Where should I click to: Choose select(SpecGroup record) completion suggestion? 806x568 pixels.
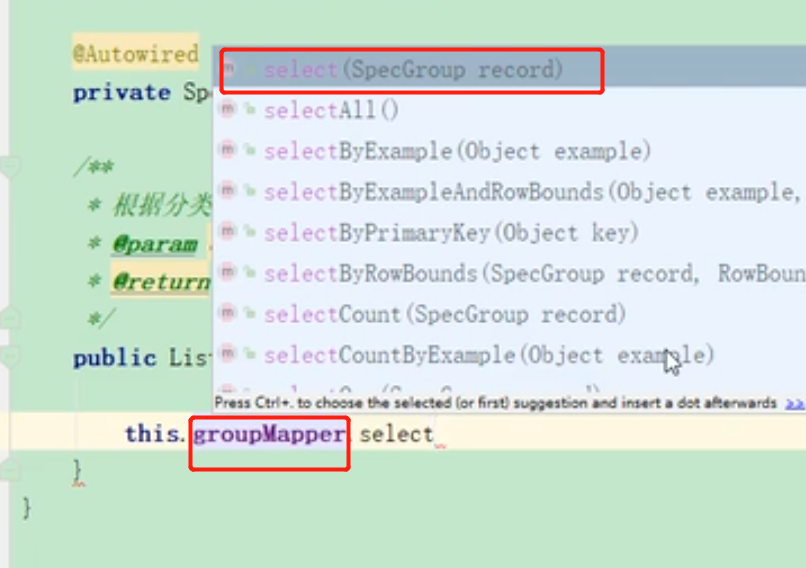click(x=509, y=69)
